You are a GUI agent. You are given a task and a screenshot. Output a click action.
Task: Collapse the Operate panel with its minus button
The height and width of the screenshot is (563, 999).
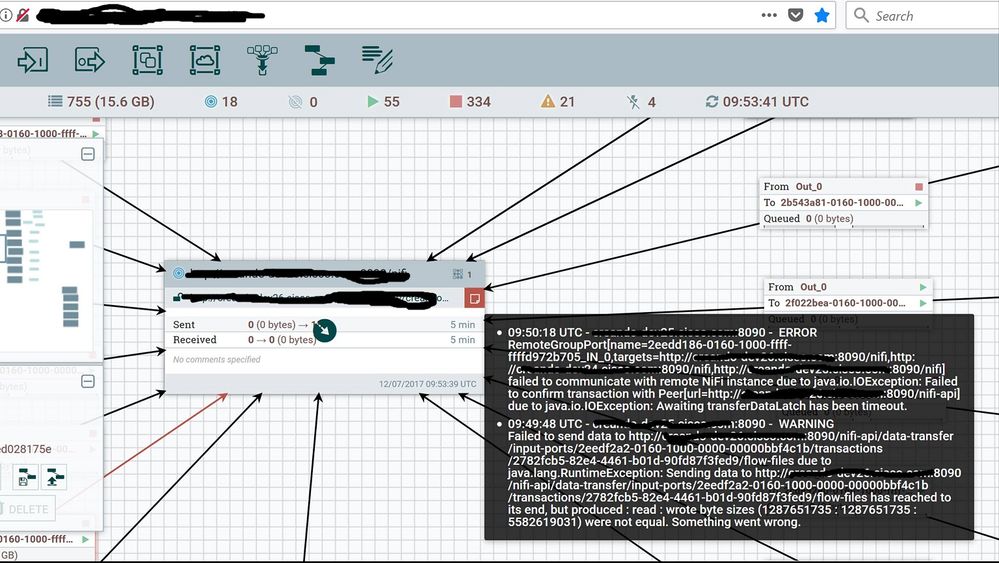(x=88, y=381)
